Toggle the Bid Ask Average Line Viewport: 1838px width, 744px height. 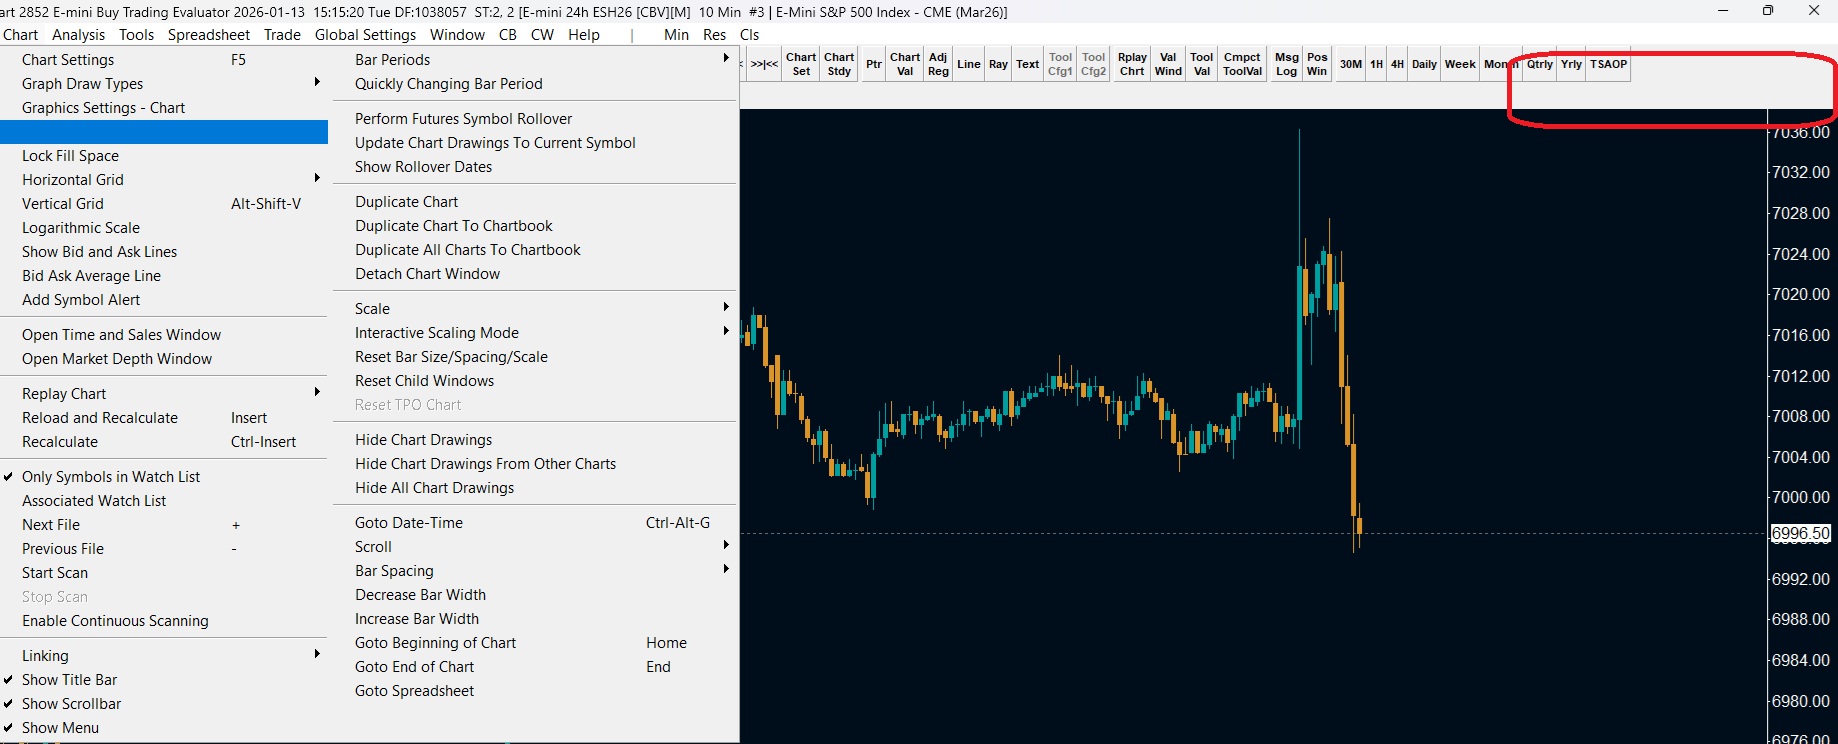pyautogui.click(x=164, y=276)
